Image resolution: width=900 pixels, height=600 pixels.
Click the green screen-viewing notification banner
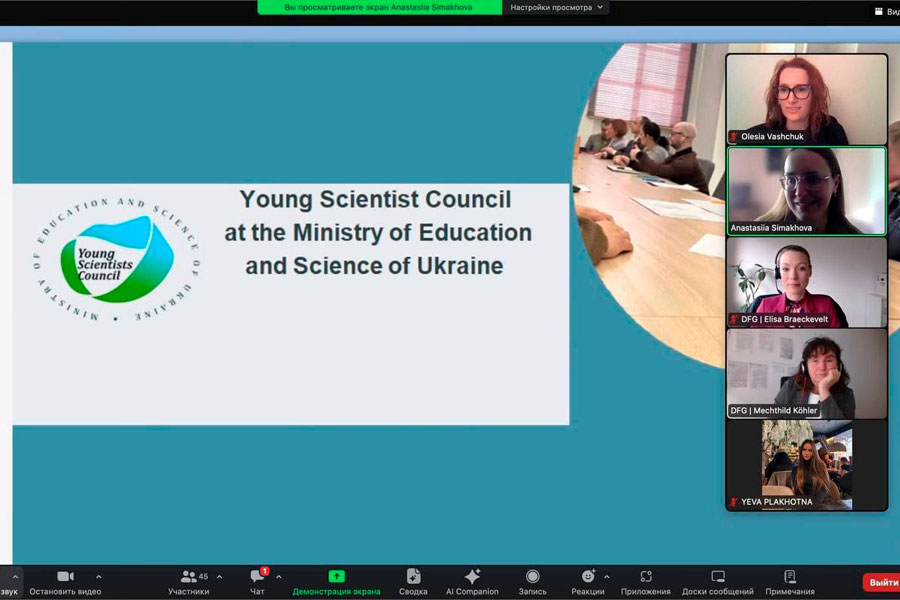point(379,7)
